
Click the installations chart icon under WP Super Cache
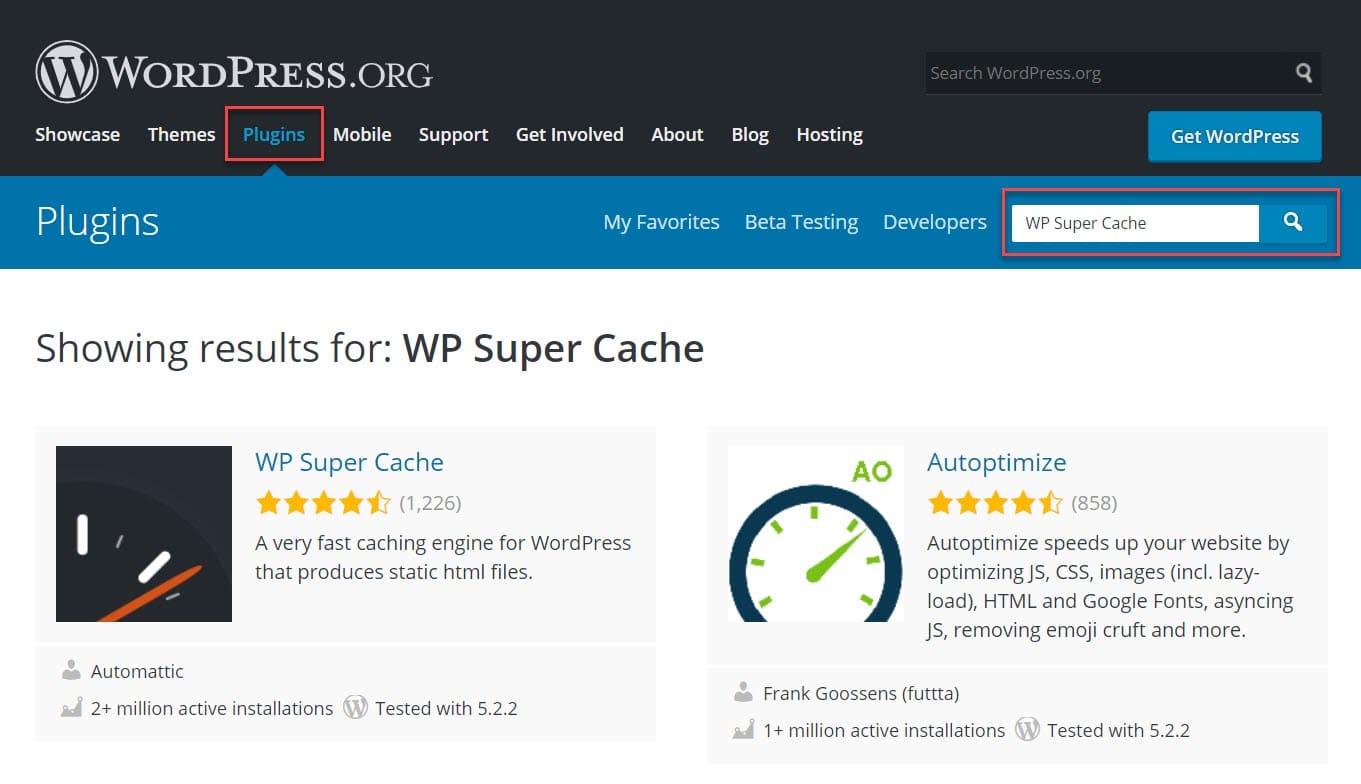(71, 708)
